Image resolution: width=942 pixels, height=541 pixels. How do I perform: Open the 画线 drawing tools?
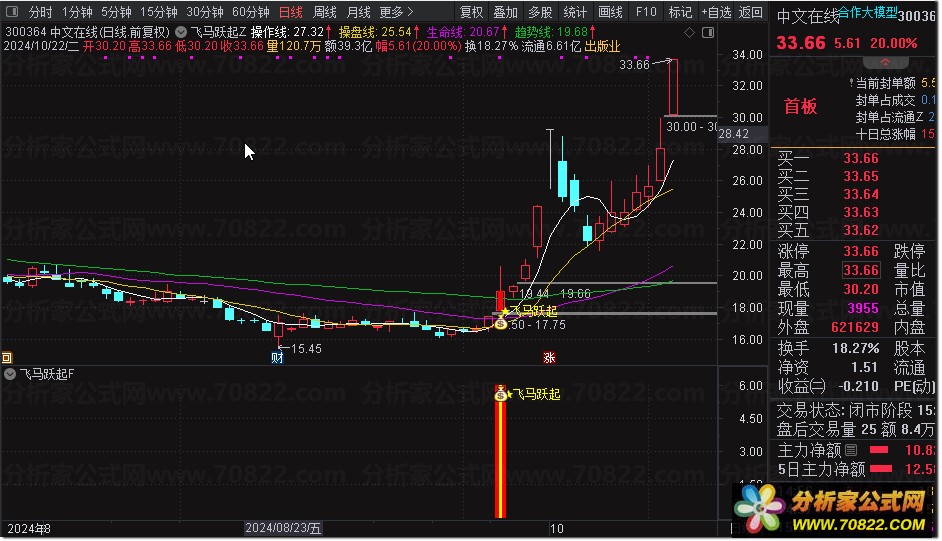pyautogui.click(x=610, y=12)
